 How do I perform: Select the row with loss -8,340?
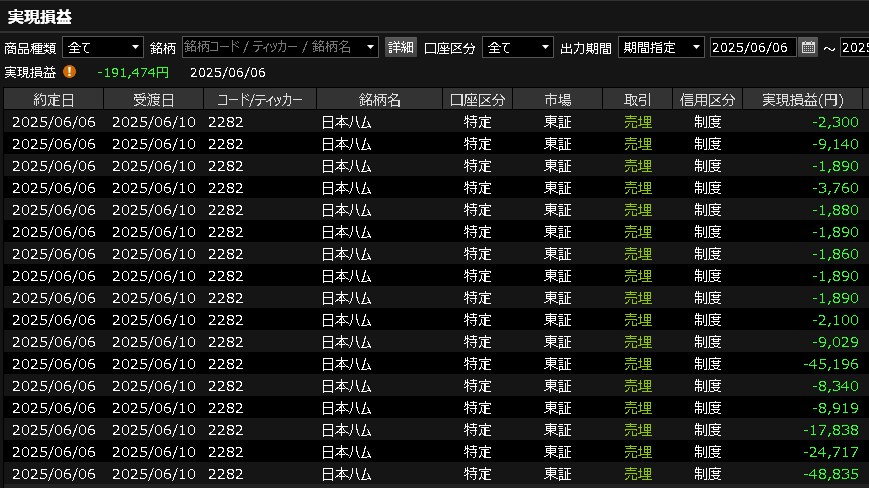(433, 386)
